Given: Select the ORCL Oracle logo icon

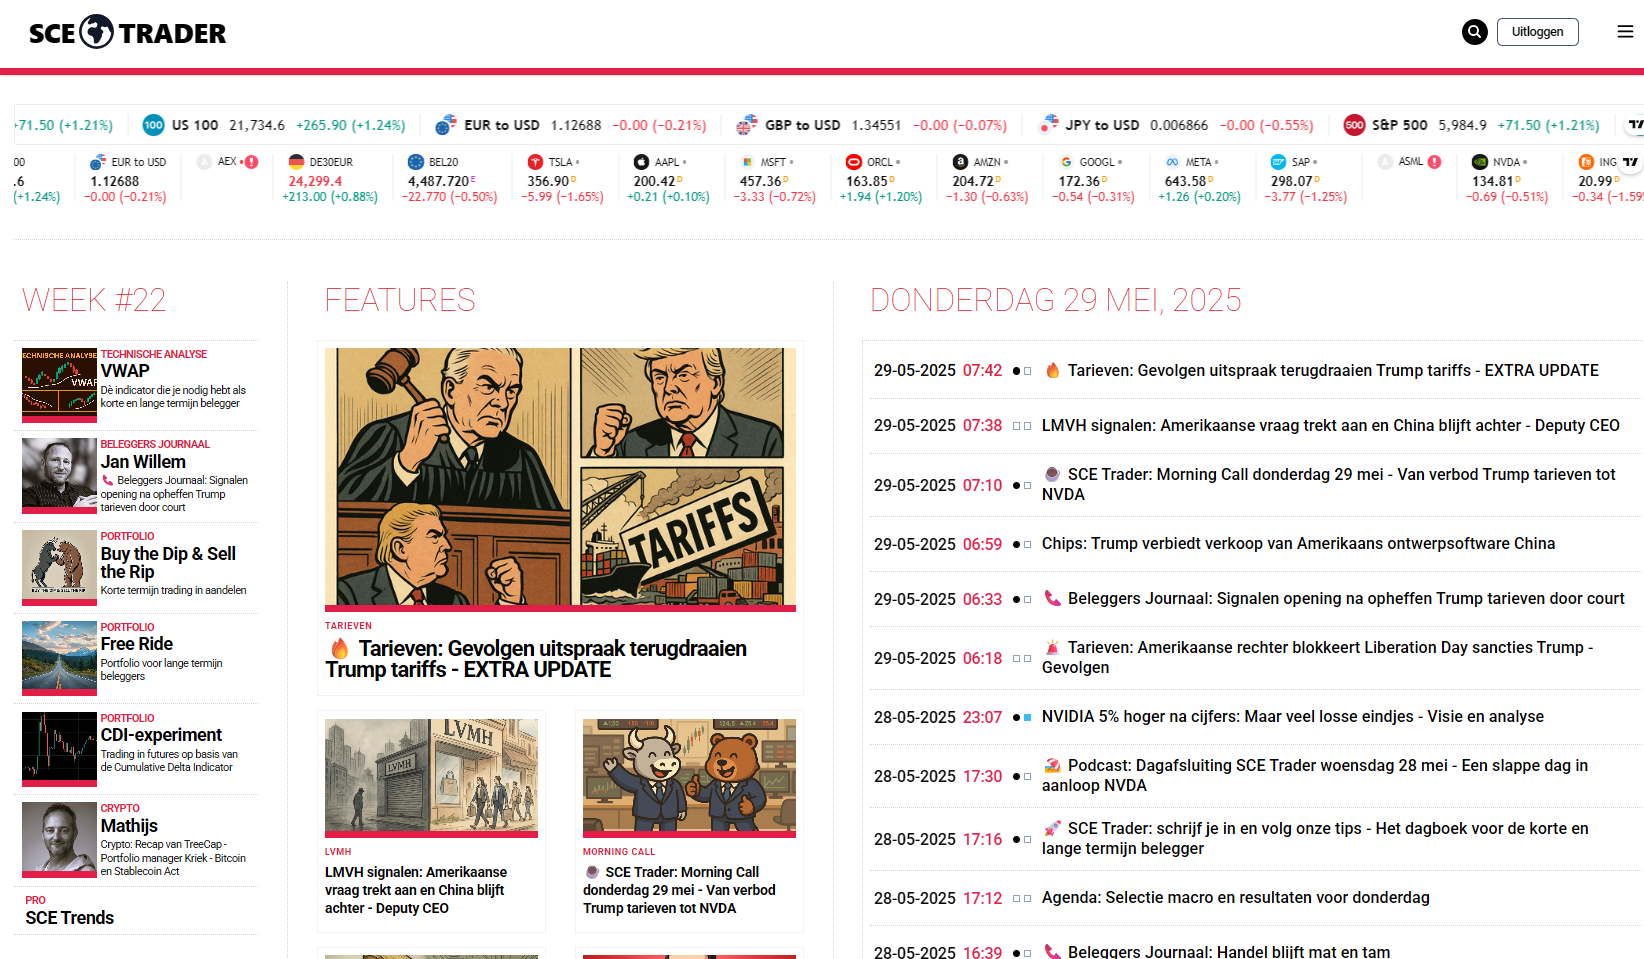Looking at the screenshot, I should click(x=853, y=162).
